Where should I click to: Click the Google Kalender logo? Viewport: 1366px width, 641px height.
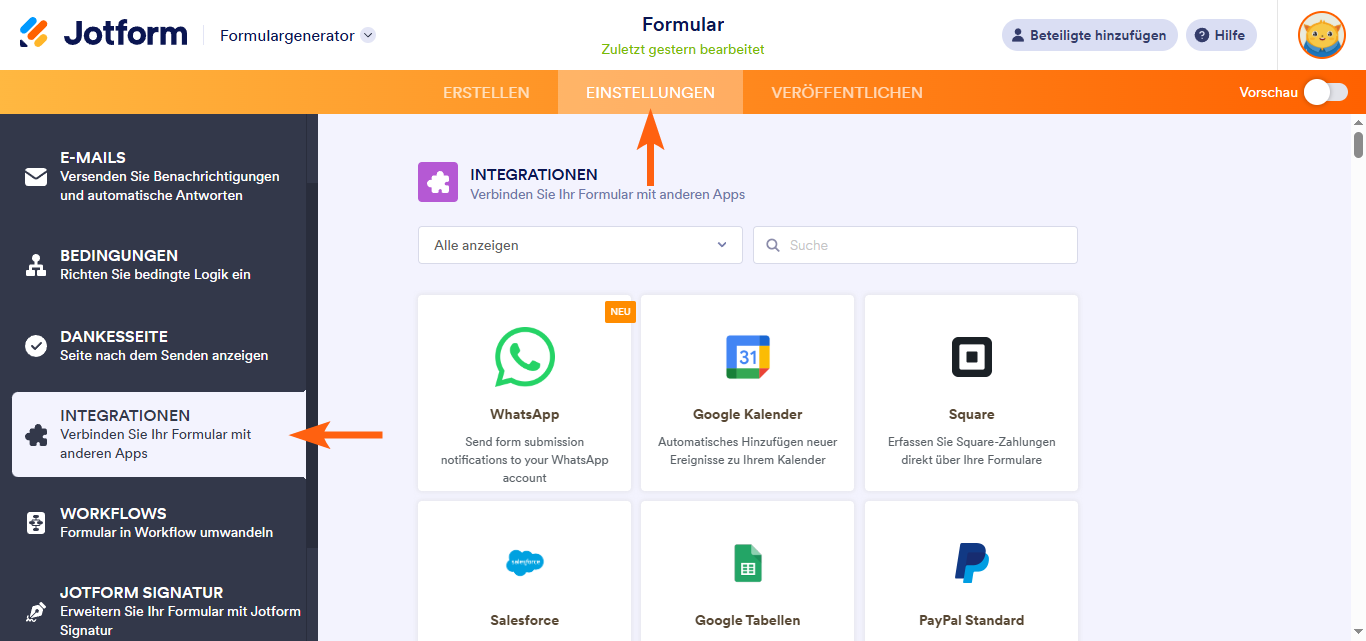(748, 357)
